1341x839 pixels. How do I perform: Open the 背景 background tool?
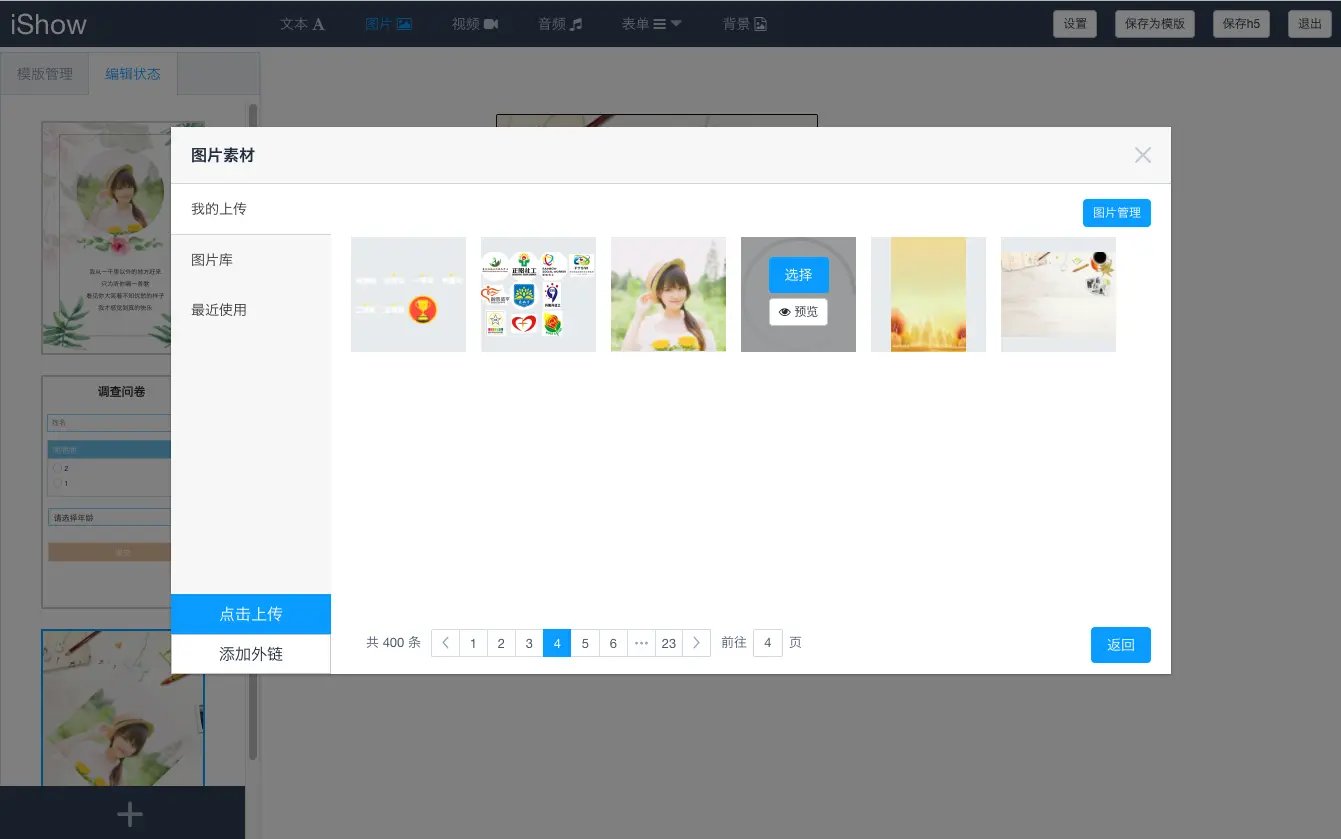click(744, 24)
